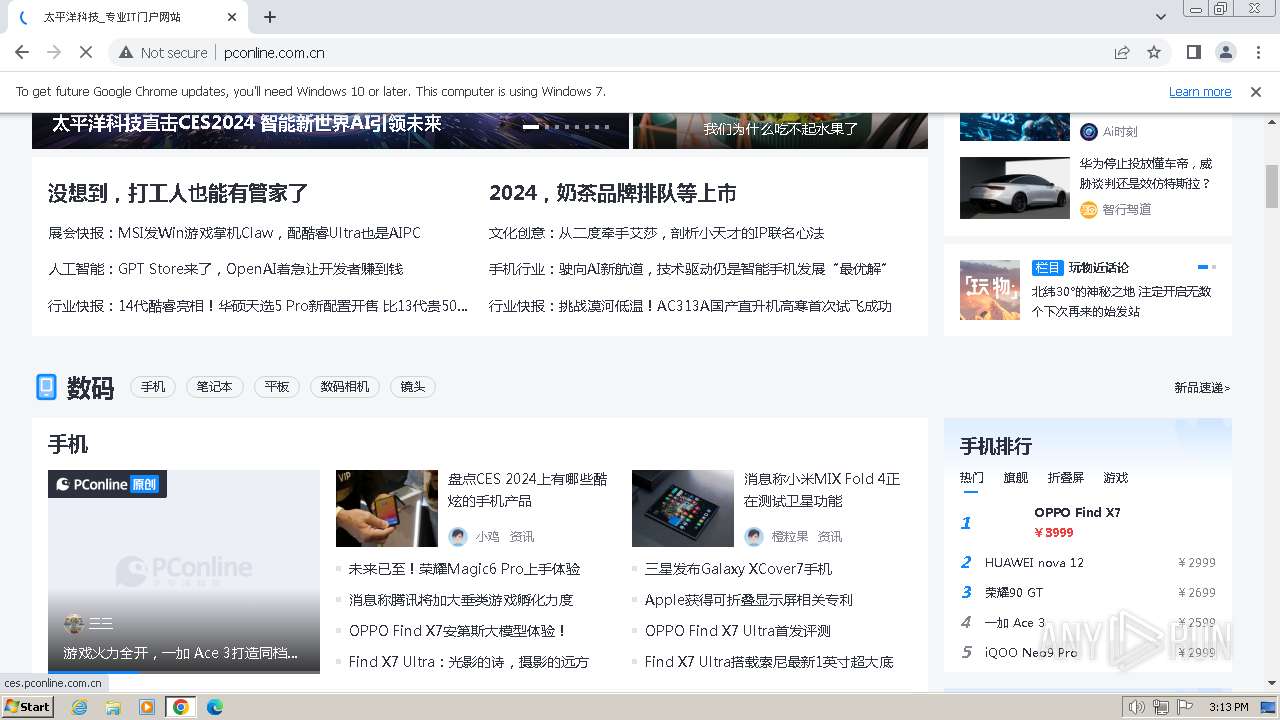Image resolution: width=1280 pixels, height=720 pixels.
Task: Switch ranking to the 游戏 tab
Action: coord(1116,478)
